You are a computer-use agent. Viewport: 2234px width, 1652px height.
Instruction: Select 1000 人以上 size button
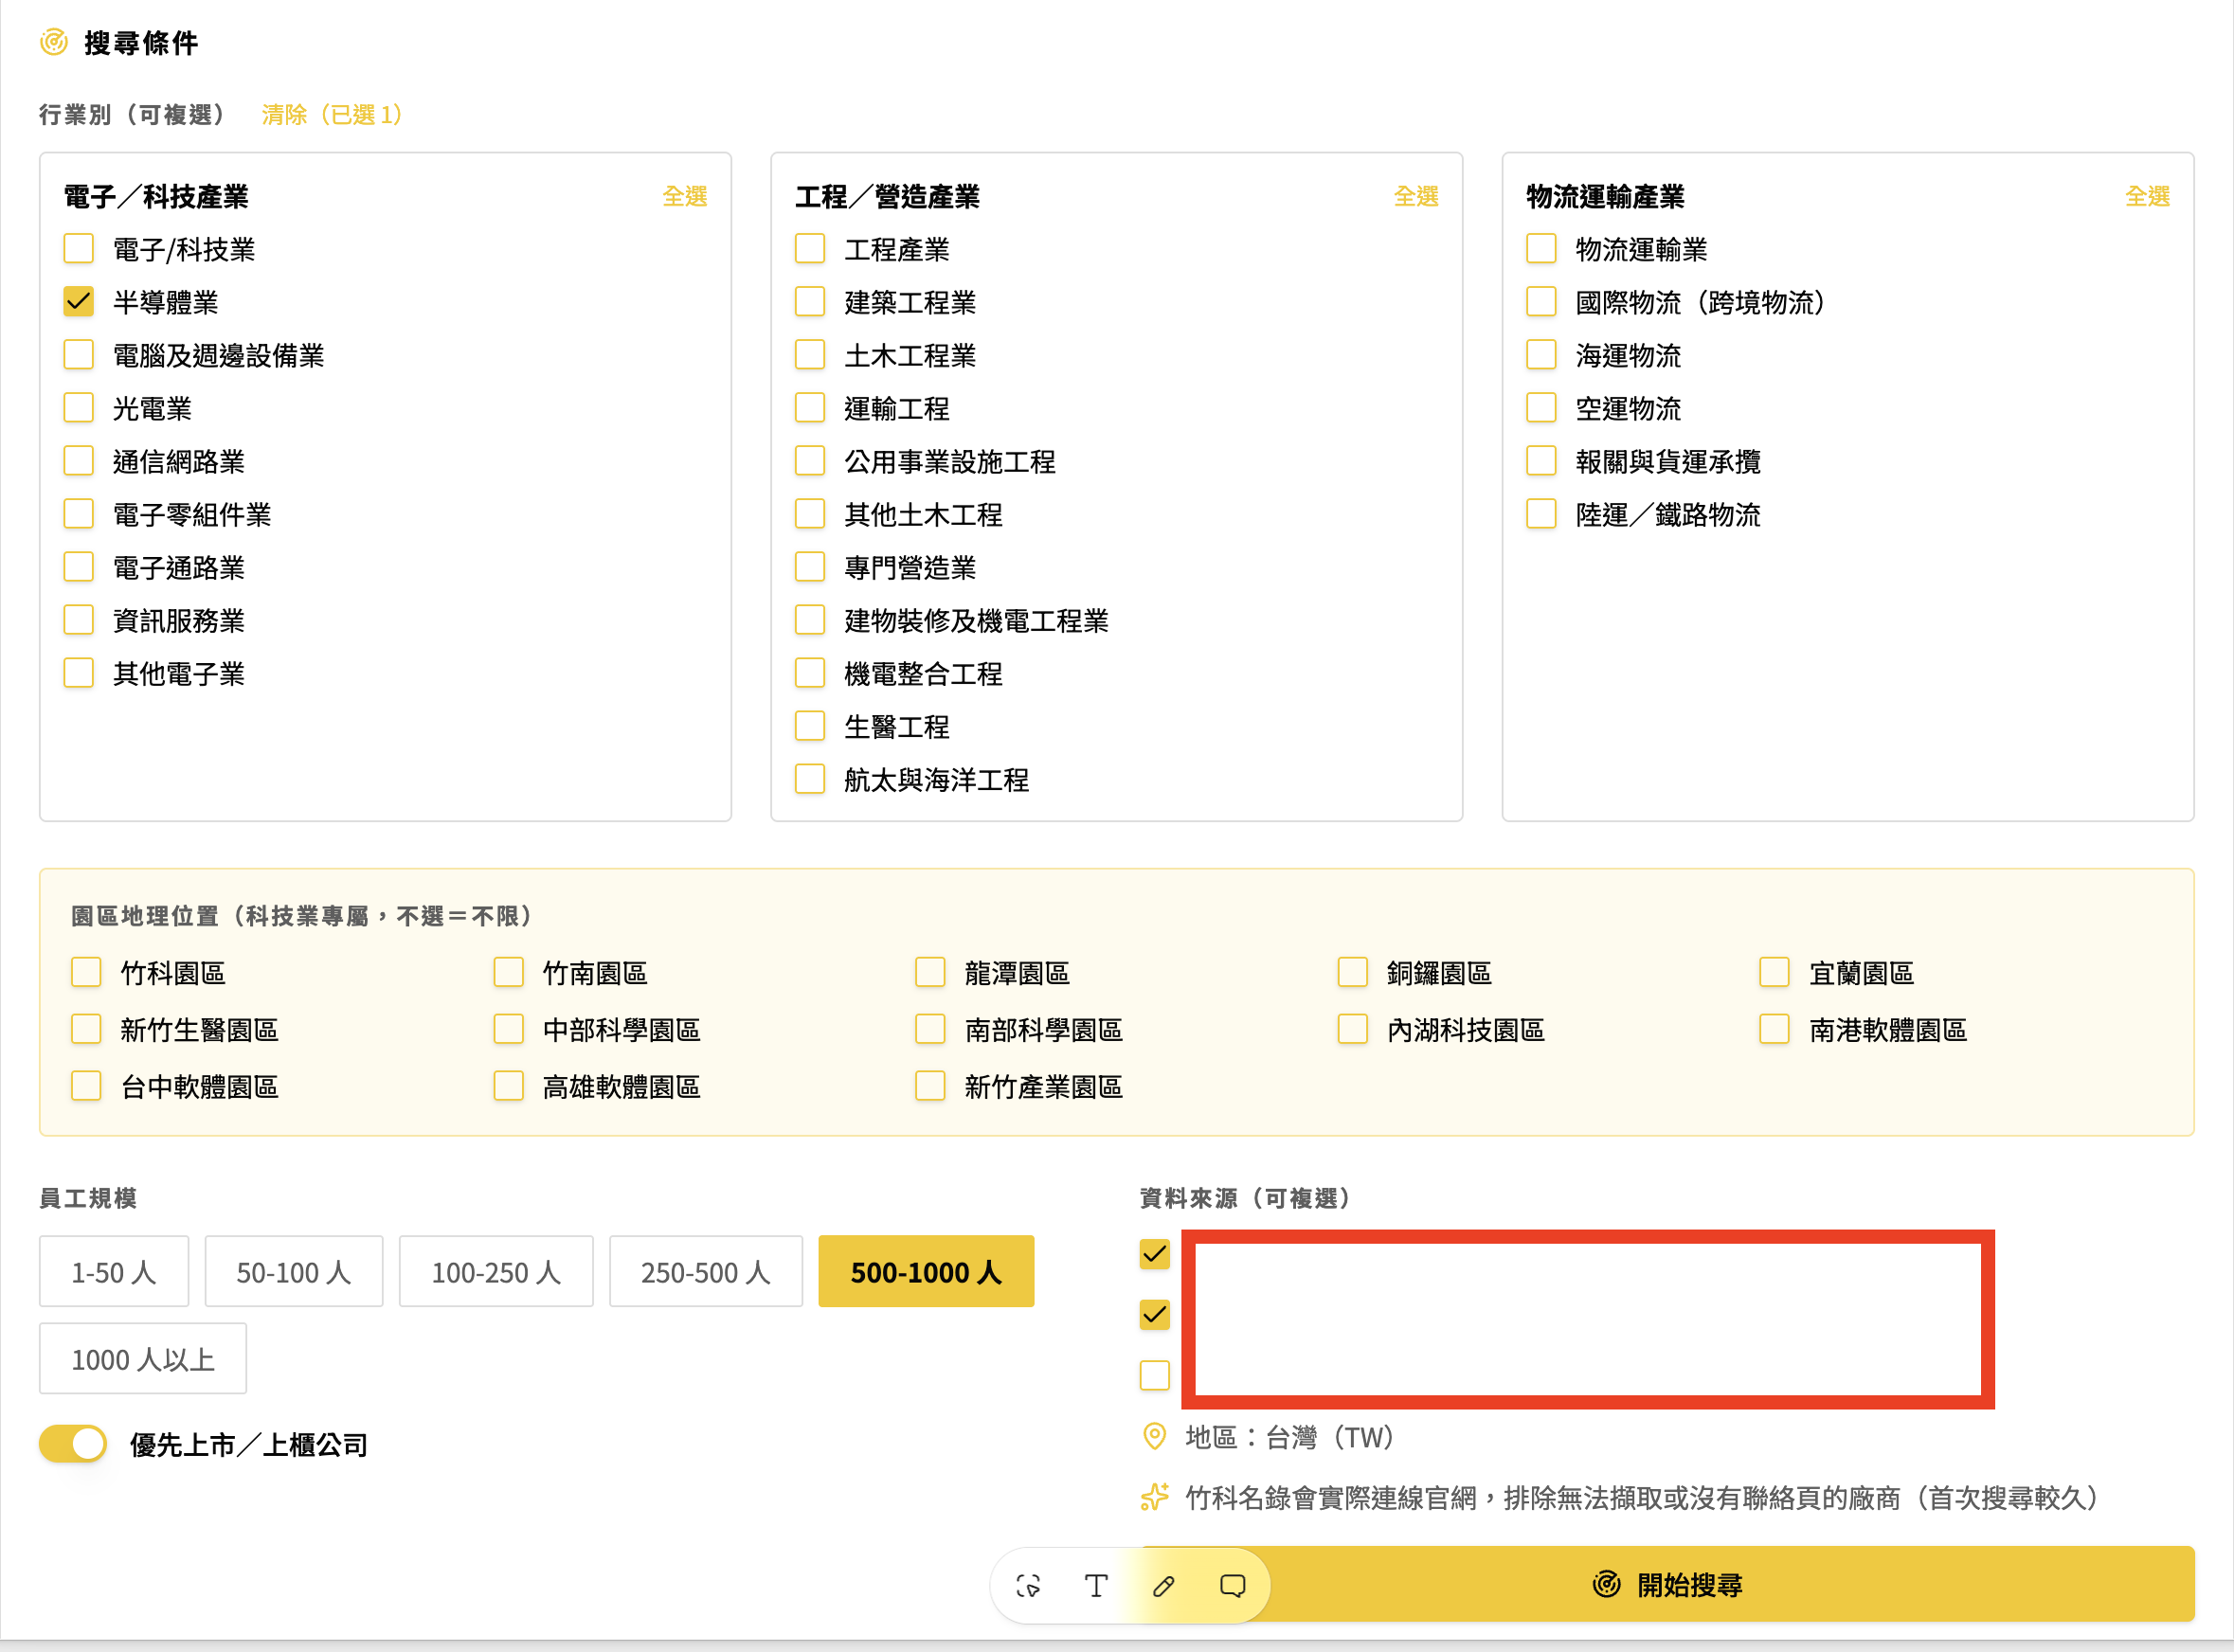[x=143, y=1359]
